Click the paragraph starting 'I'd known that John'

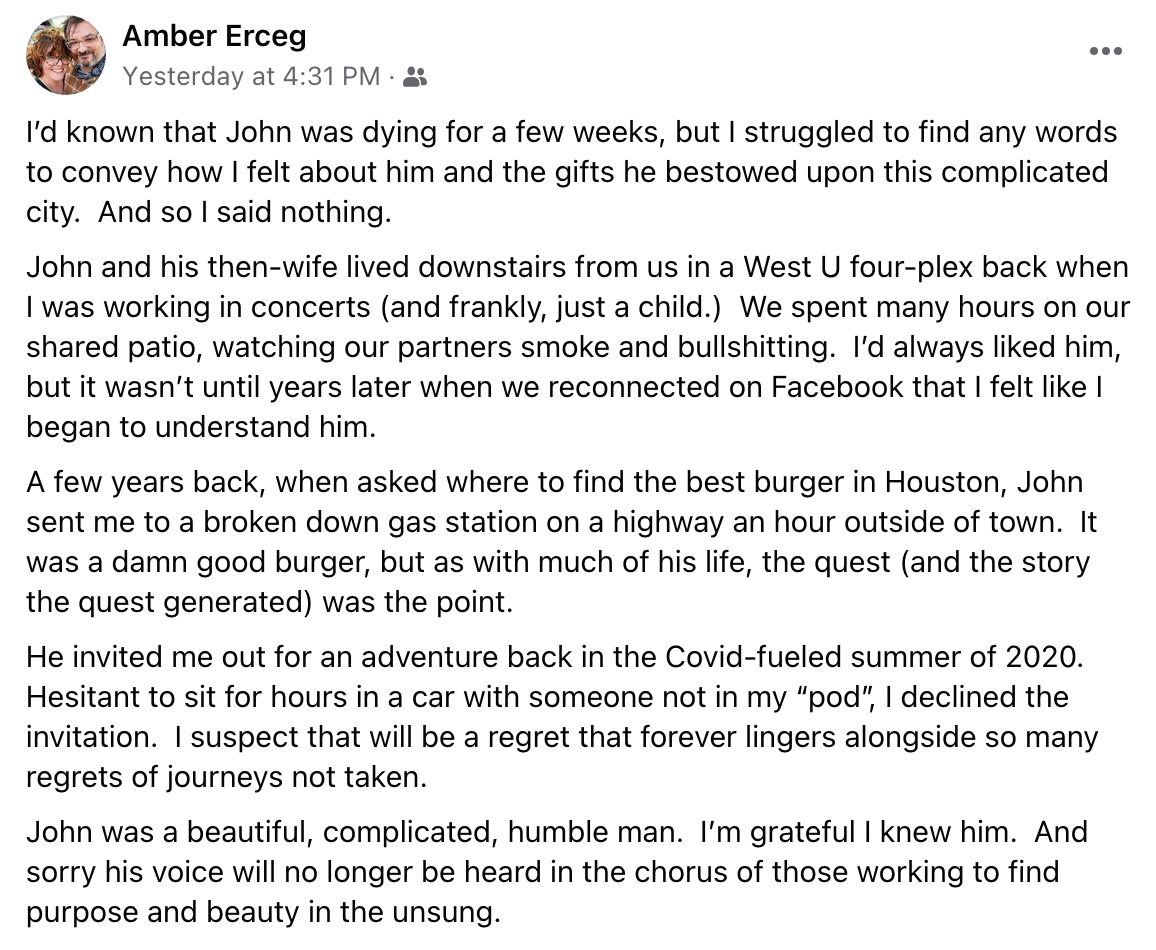pyautogui.click(x=571, y=172)
